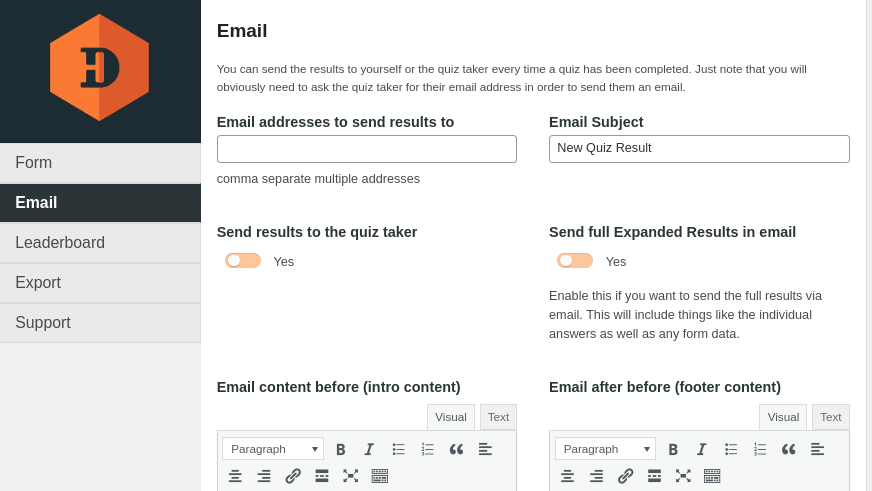Insert Read More tag in intro editor
The width and height of the screenshot is (872, 491).
coord(322,476)
